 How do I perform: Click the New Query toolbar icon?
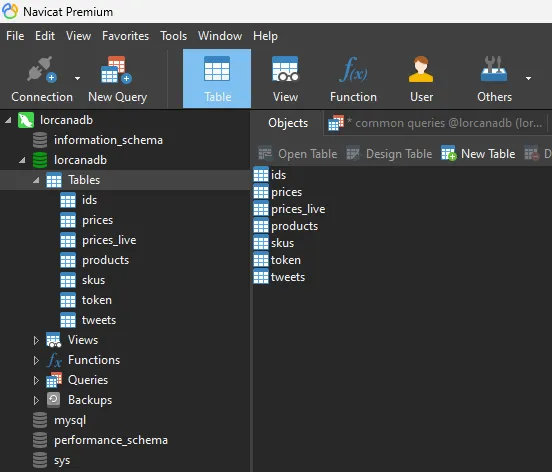coord(117,69)
